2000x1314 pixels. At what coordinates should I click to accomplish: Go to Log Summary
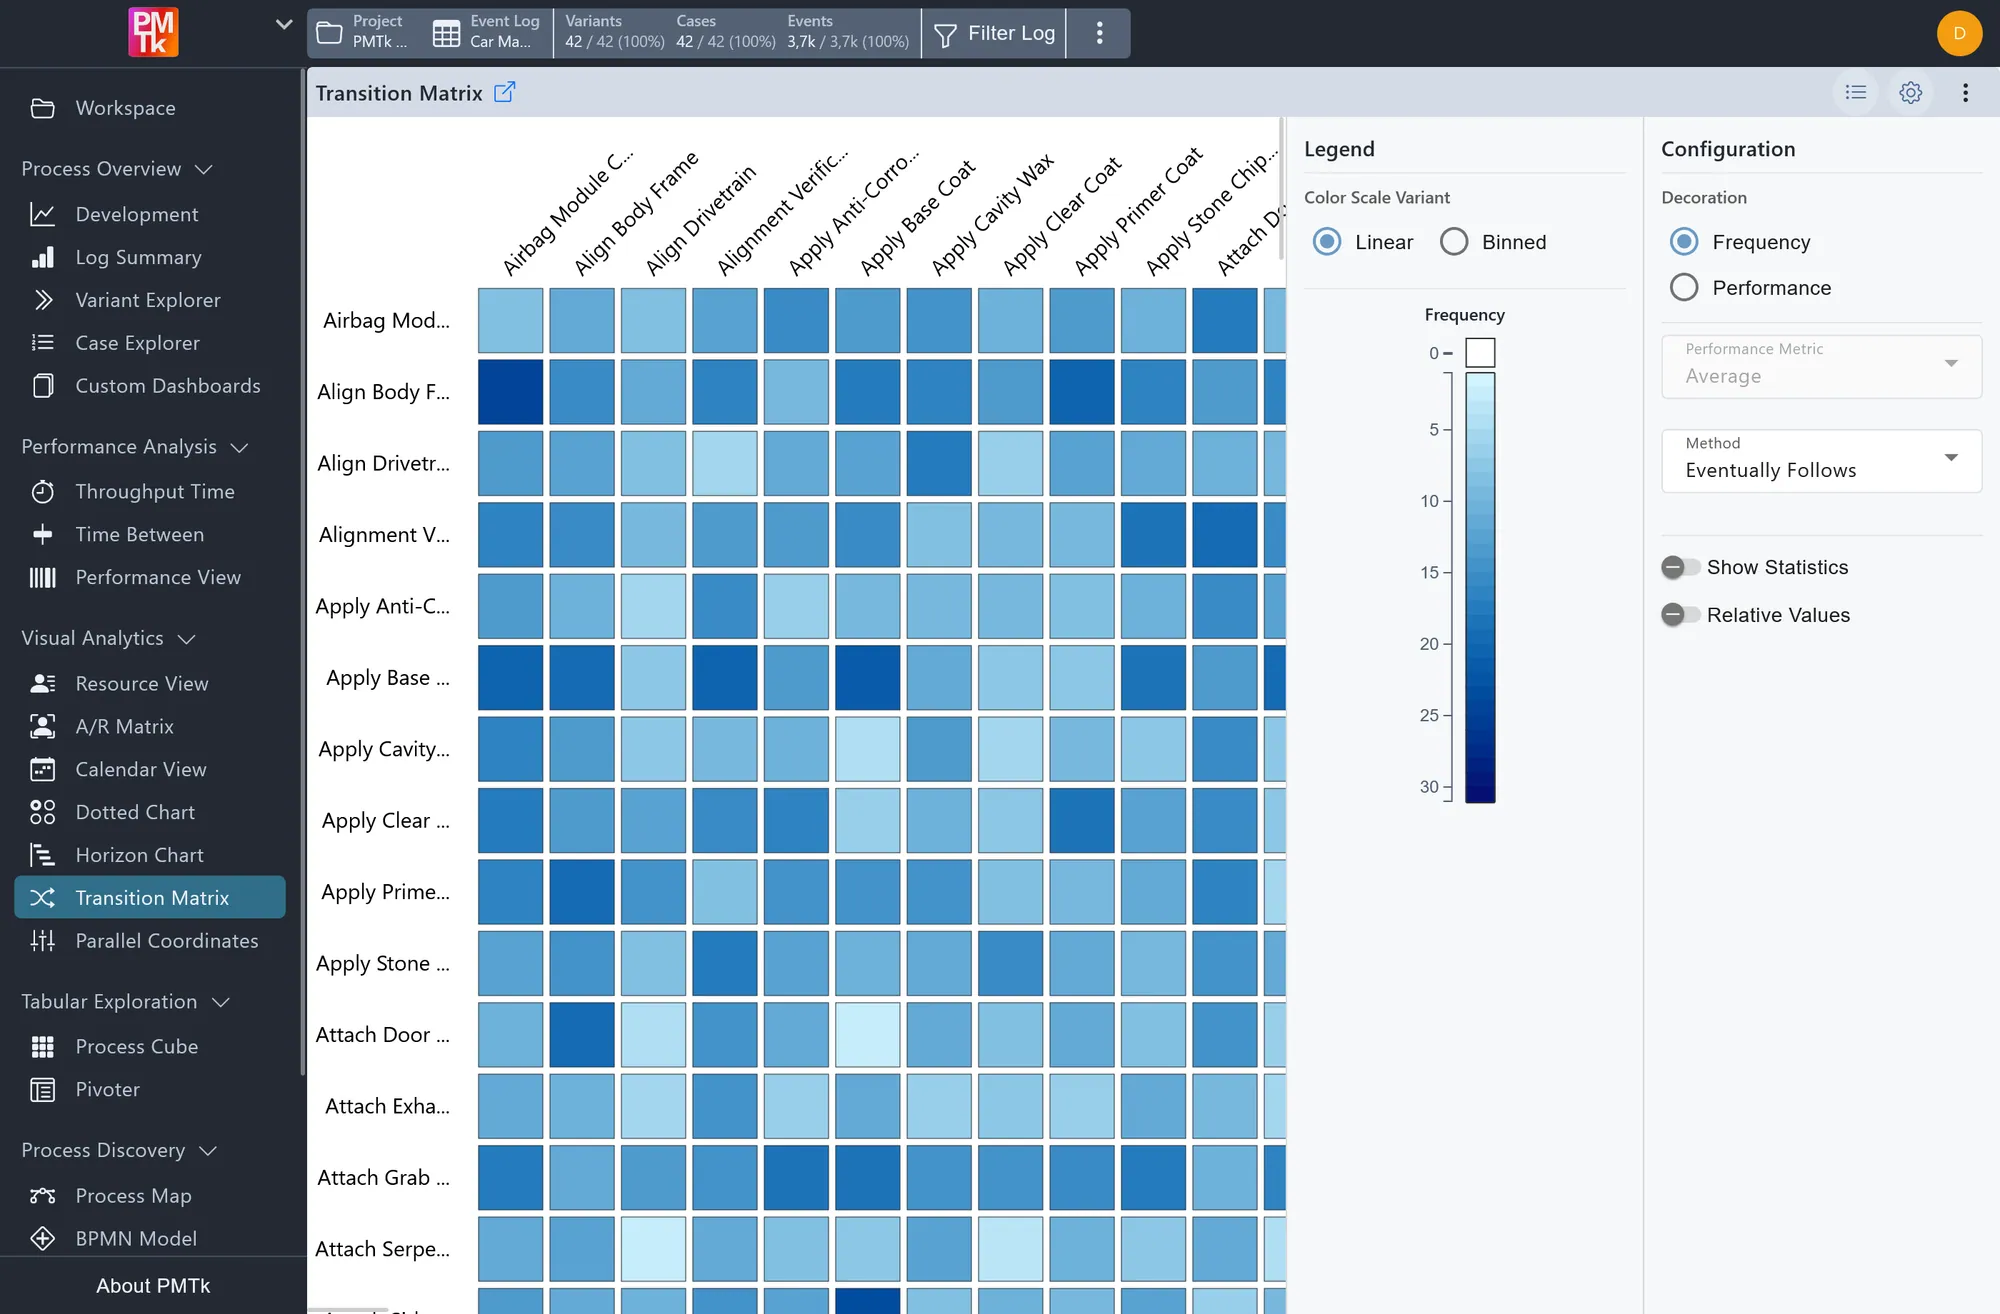coord(138,257)
